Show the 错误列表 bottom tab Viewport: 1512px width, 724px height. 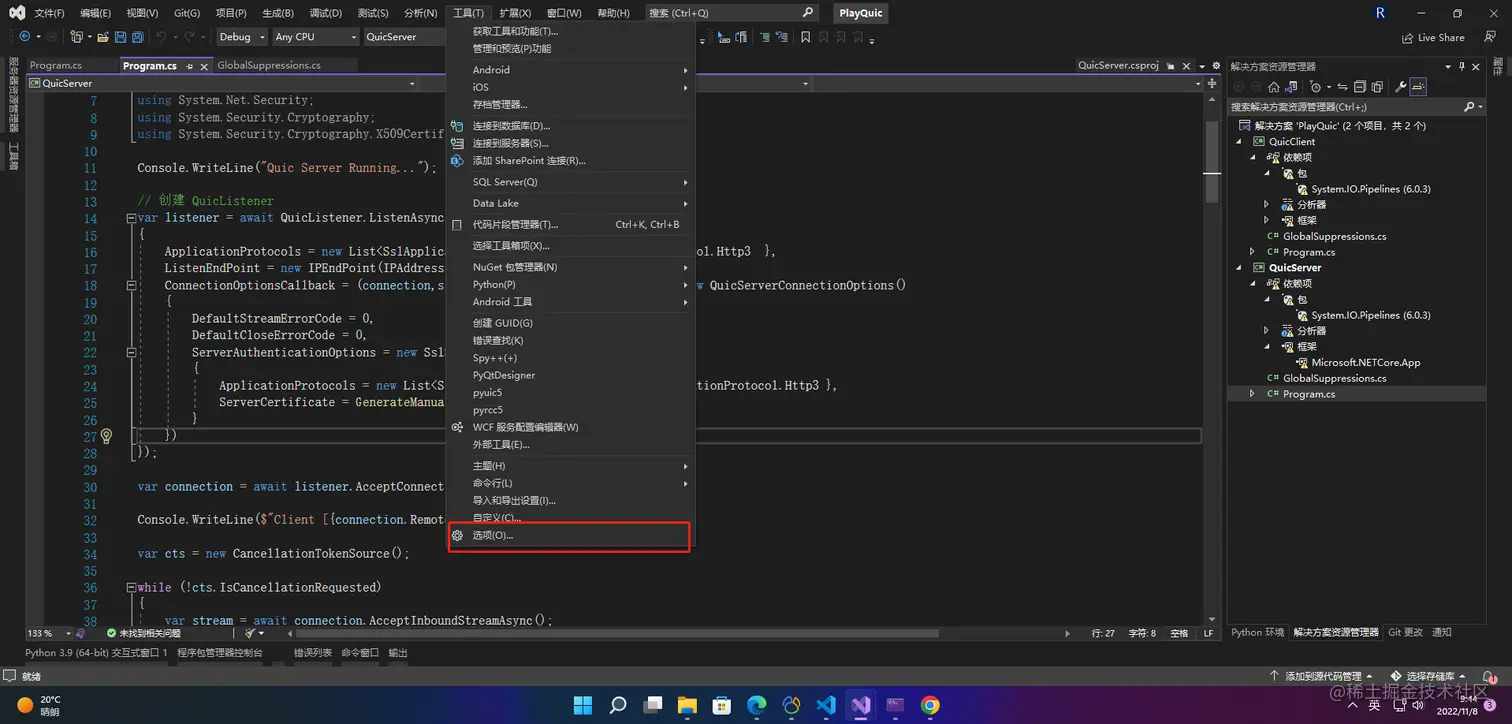[x=312, y=653]
